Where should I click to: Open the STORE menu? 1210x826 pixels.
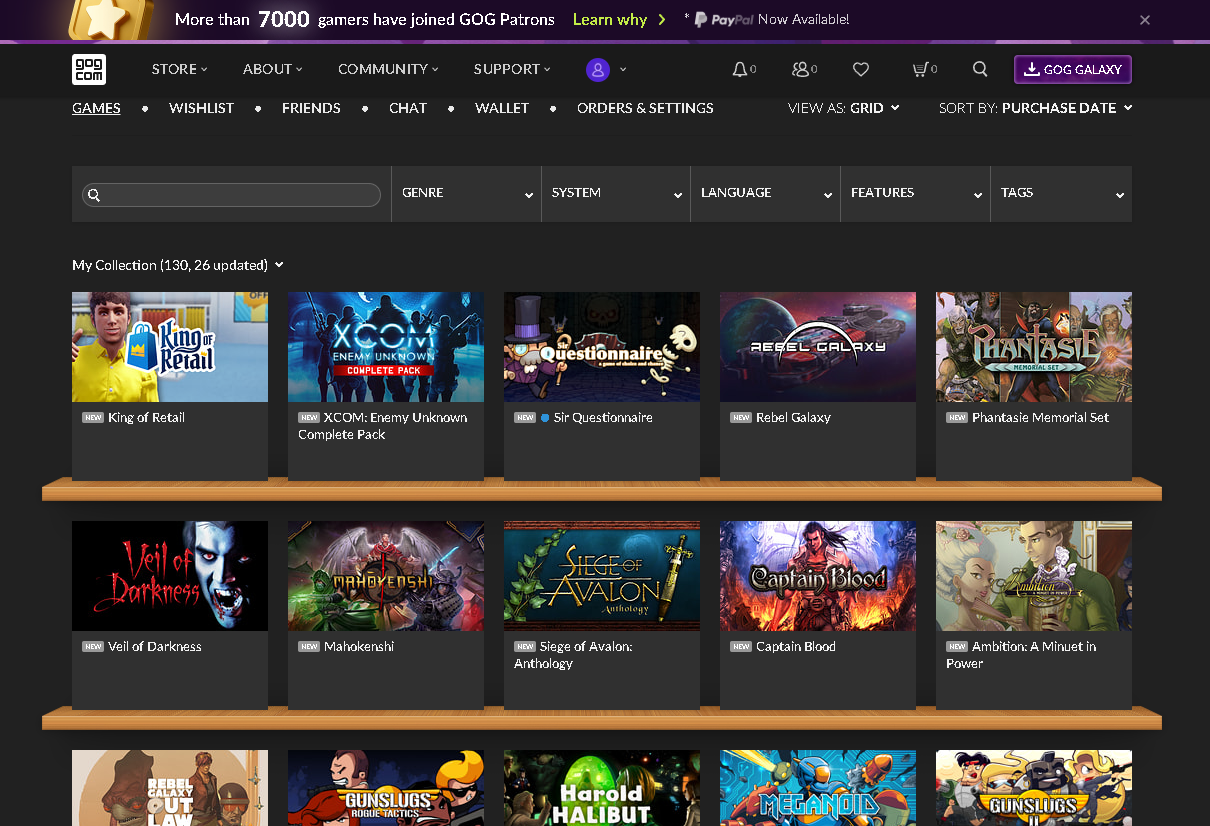click(179, 69)
